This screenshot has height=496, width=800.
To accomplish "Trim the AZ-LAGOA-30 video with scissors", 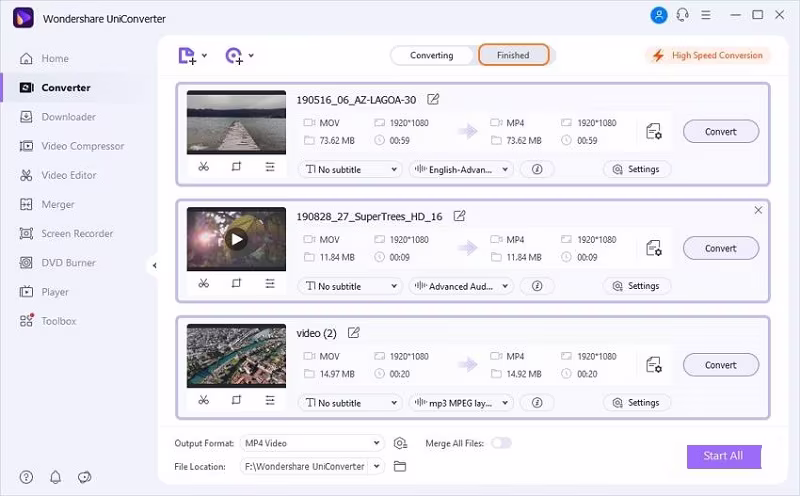I will pos(204,167).
